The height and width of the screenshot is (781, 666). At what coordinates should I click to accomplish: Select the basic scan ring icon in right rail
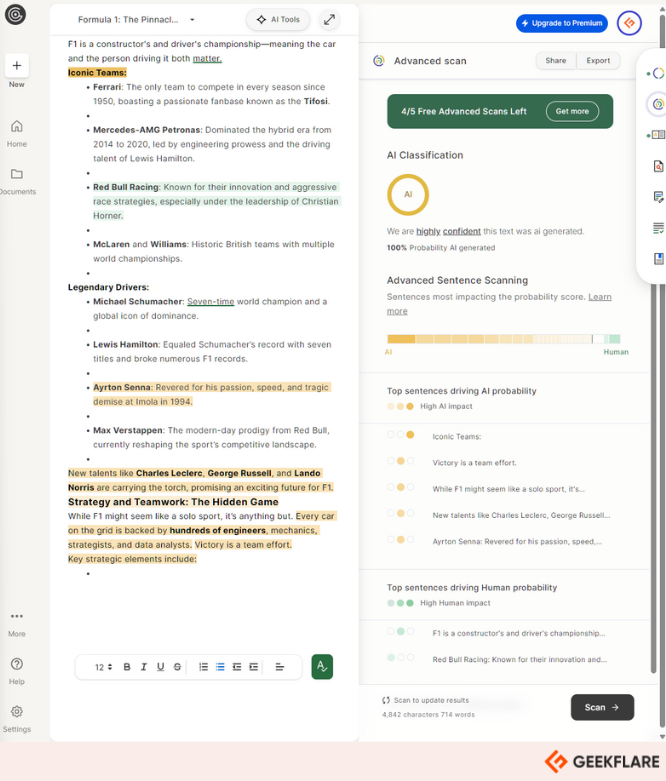point(658,74)
